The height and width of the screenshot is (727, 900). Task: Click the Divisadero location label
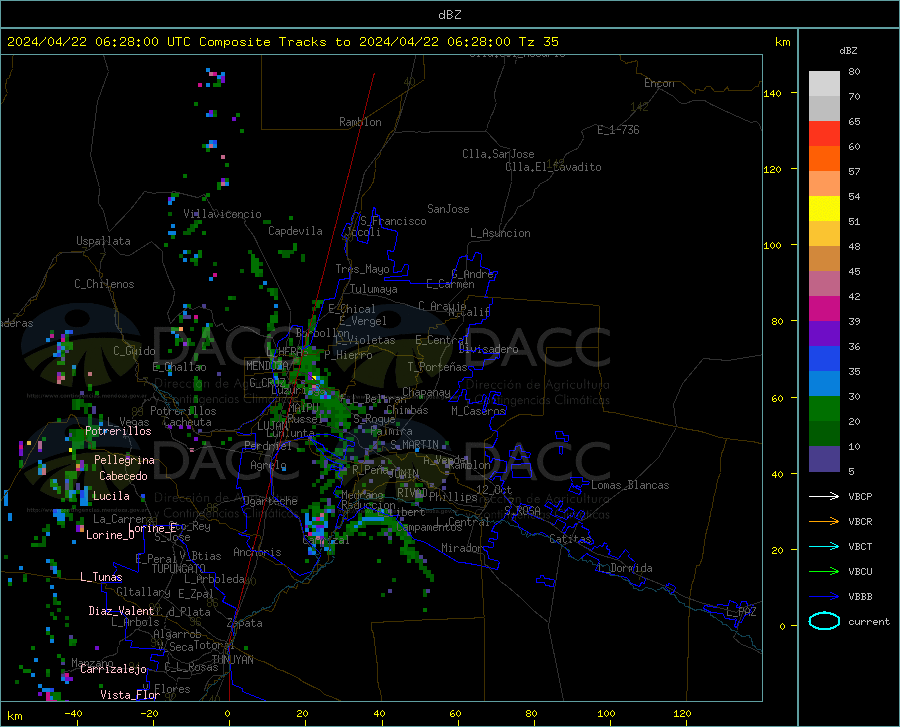488,349
